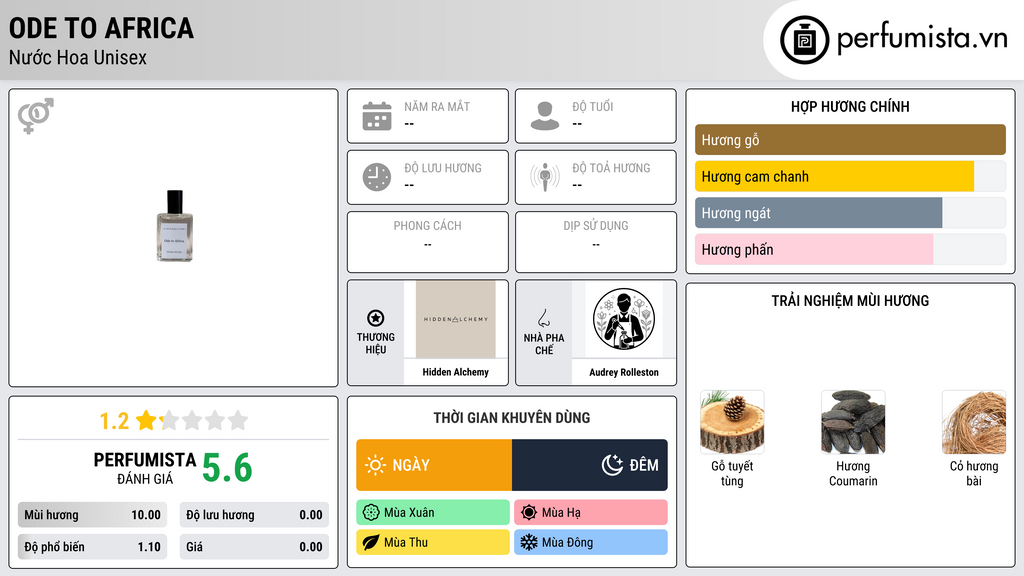Select the Ngày daytime block

coord(434,465)
